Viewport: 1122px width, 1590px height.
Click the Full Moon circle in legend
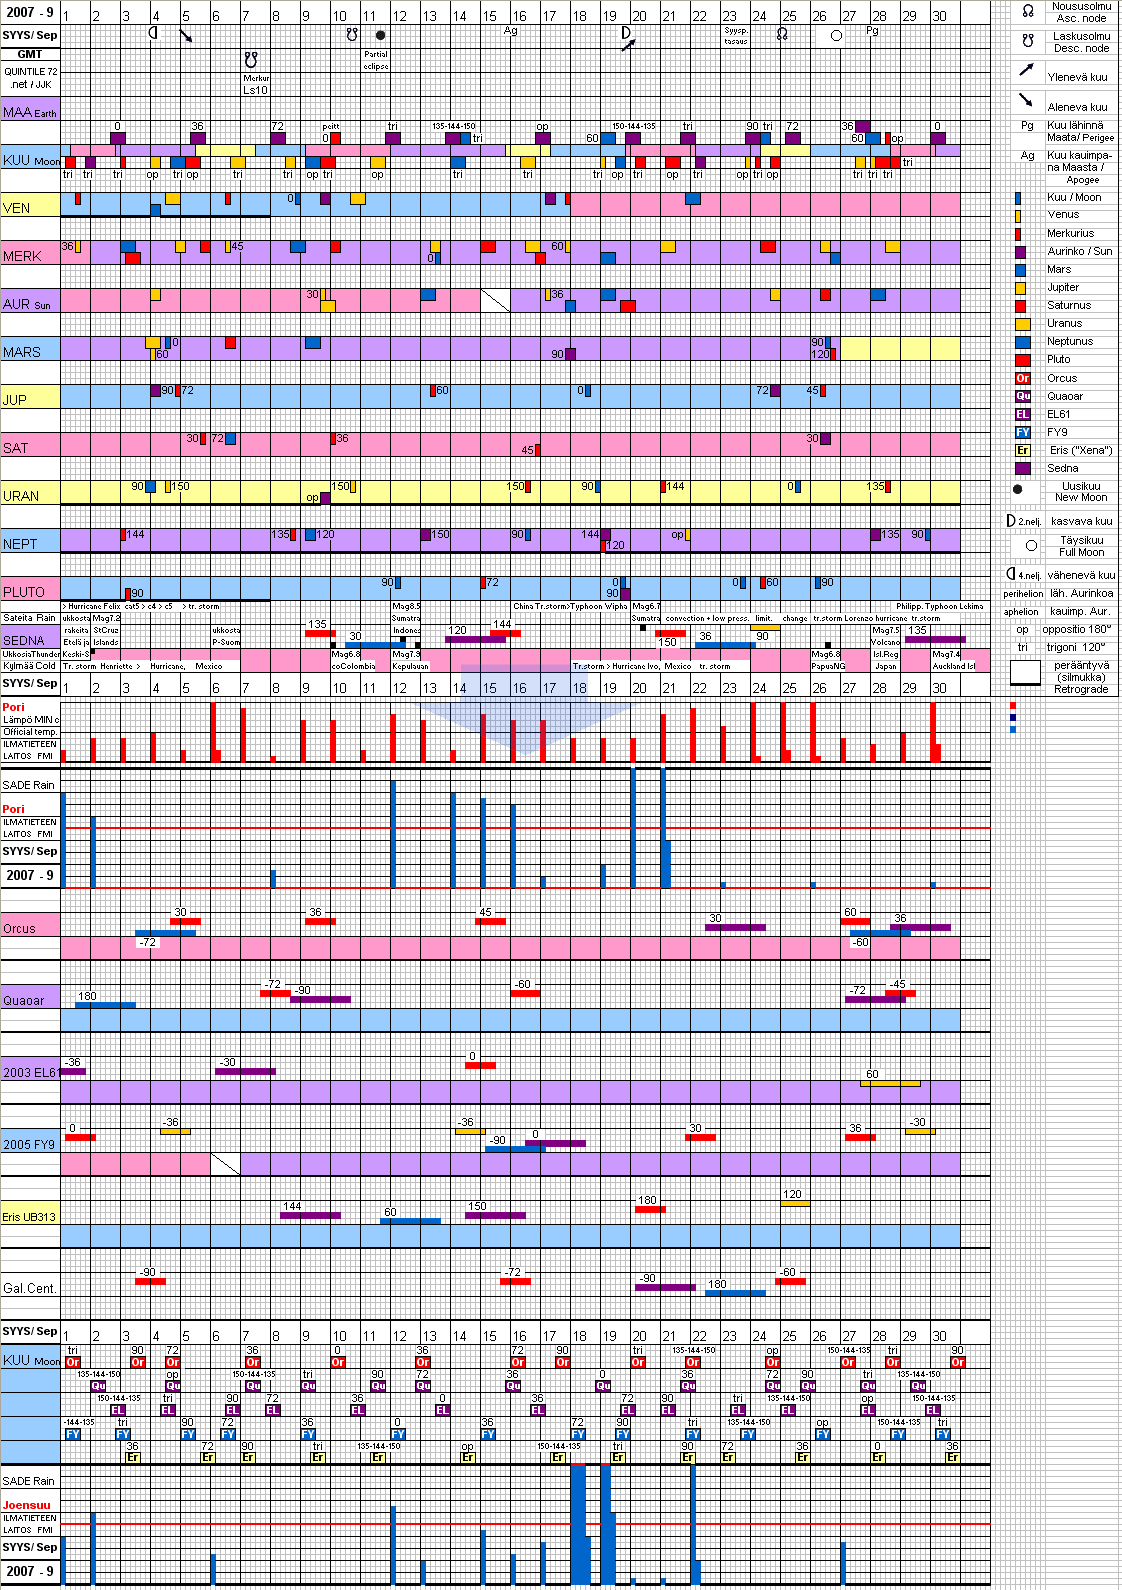coord(1031,545)
